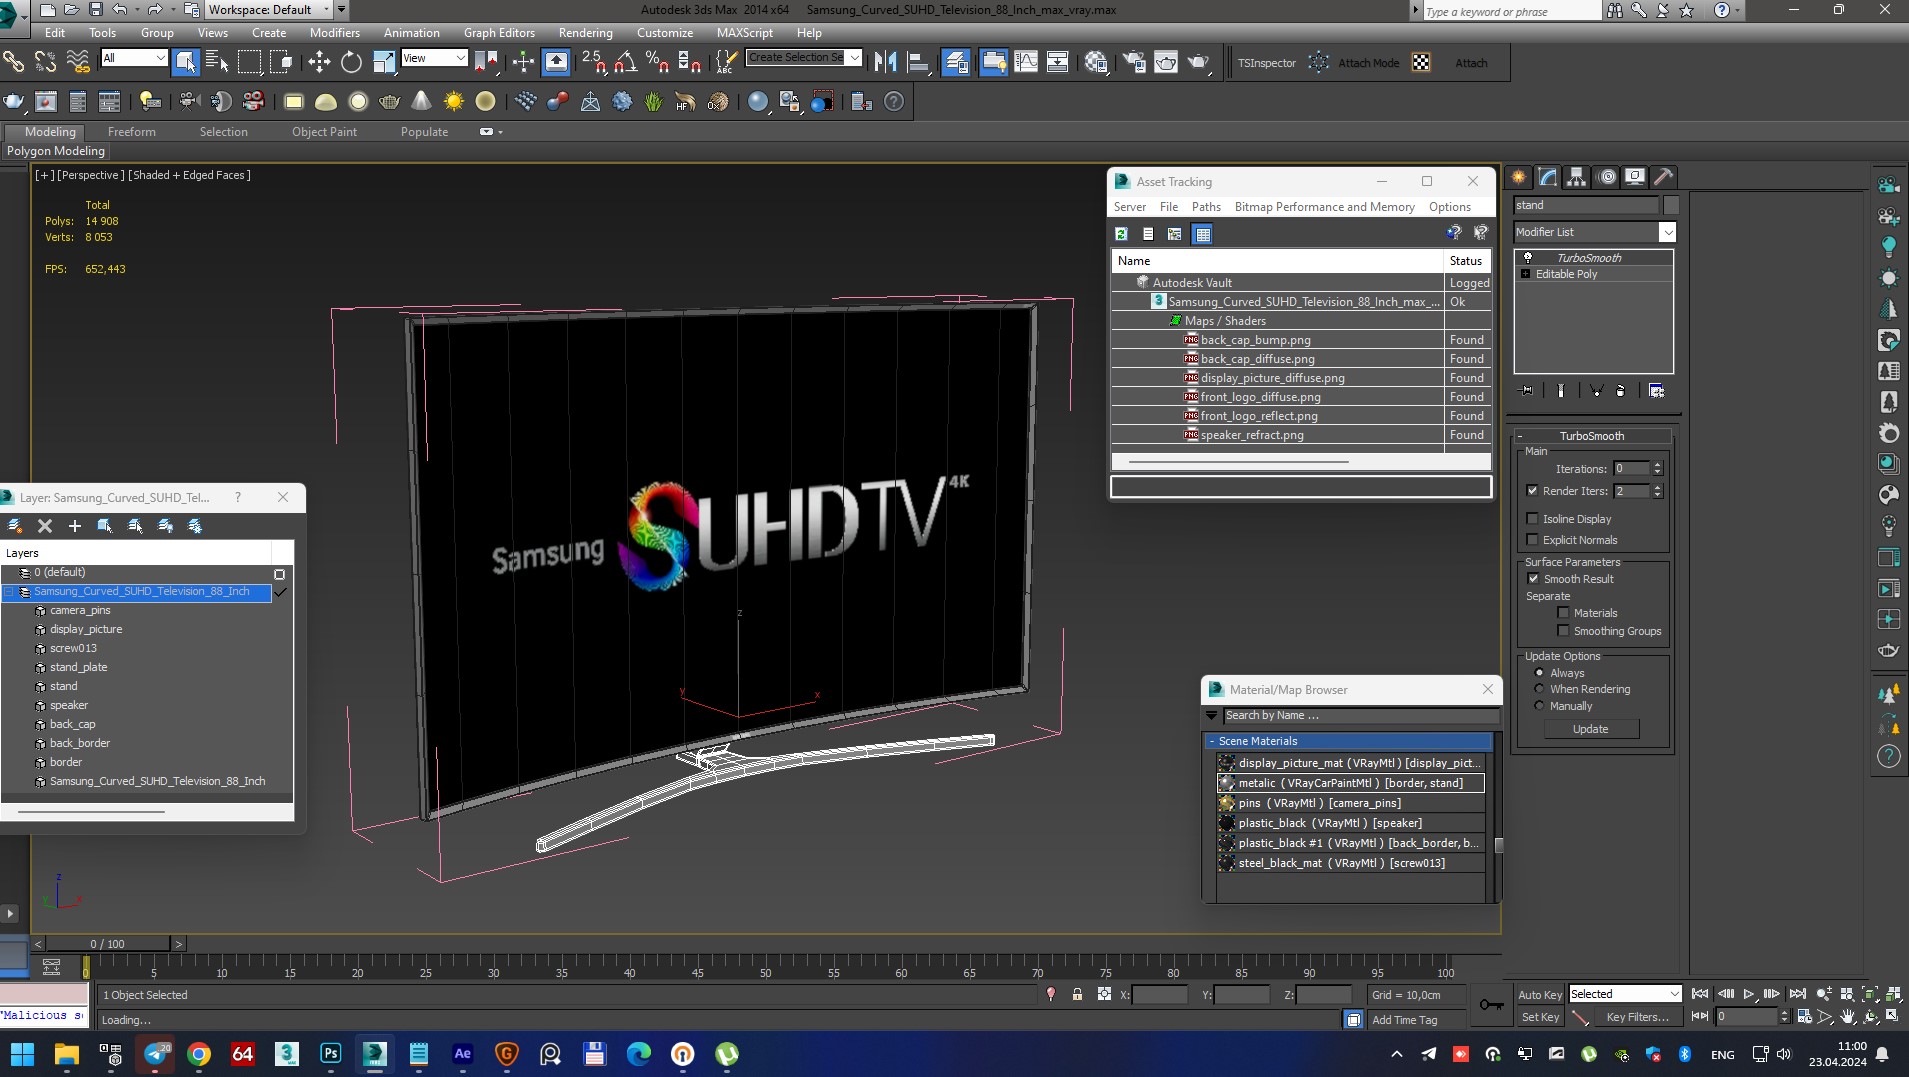The width and height of the screenshot is (1909, 1077).
Task: Click Refresh icon in Asset Tracking toolbar
Action: [x=1121, y=234]
